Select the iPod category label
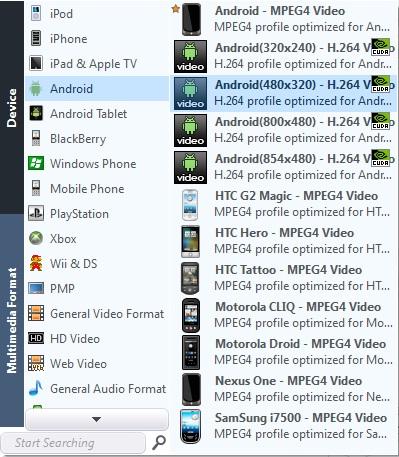The height and width of the screenshot is (457, 399). pyautogui.click(x=61, y=14)
